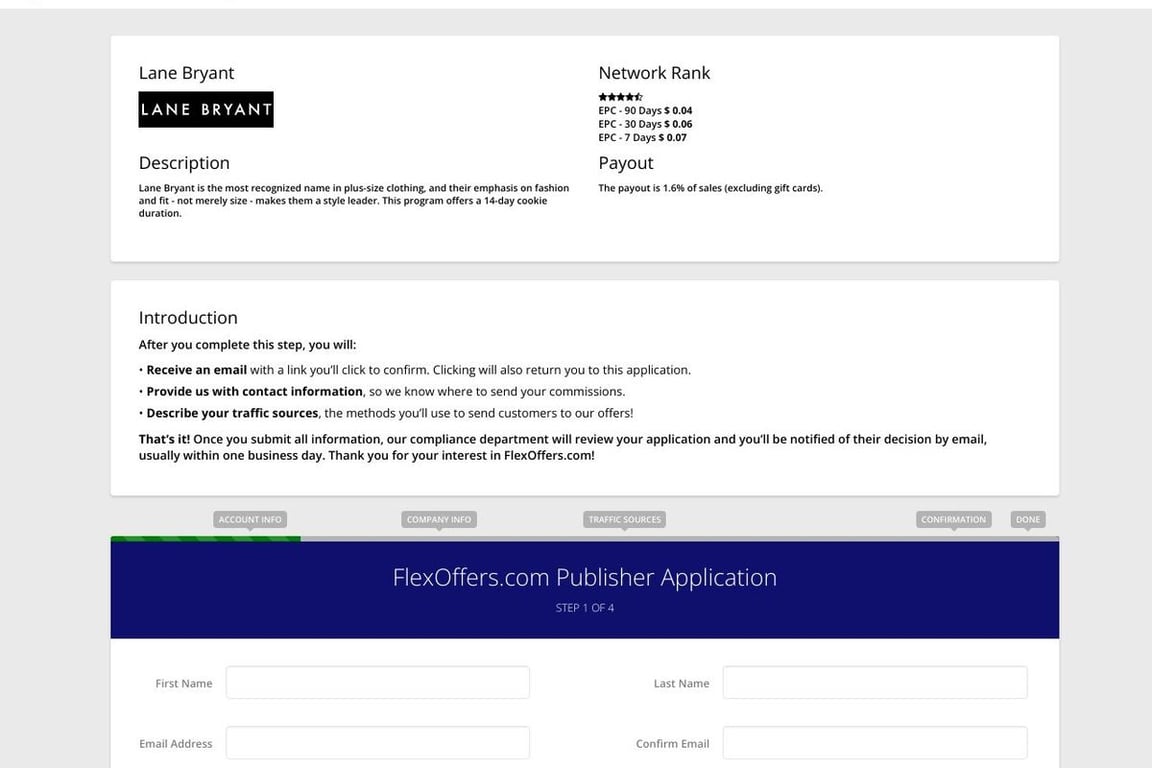
Task: Select the Account Info step tab
Action: click(x=250, y=520)
